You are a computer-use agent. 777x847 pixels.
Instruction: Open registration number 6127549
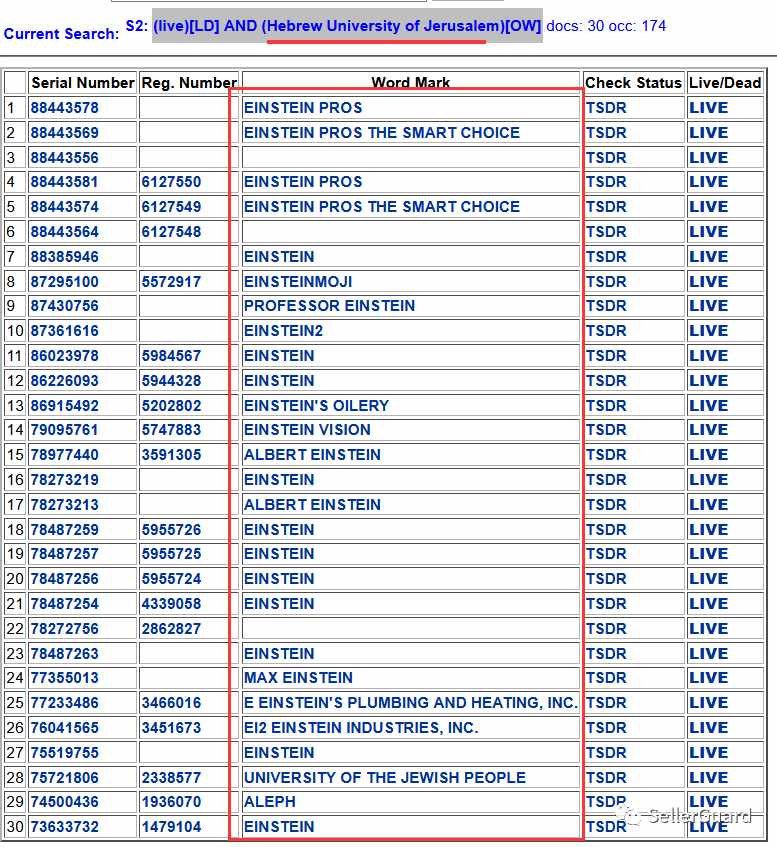pos(171,206)
